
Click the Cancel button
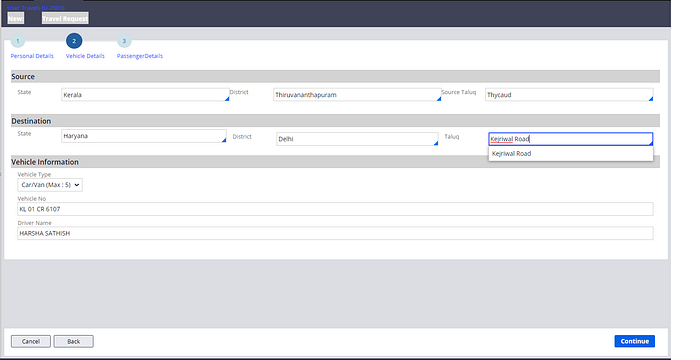31,341
